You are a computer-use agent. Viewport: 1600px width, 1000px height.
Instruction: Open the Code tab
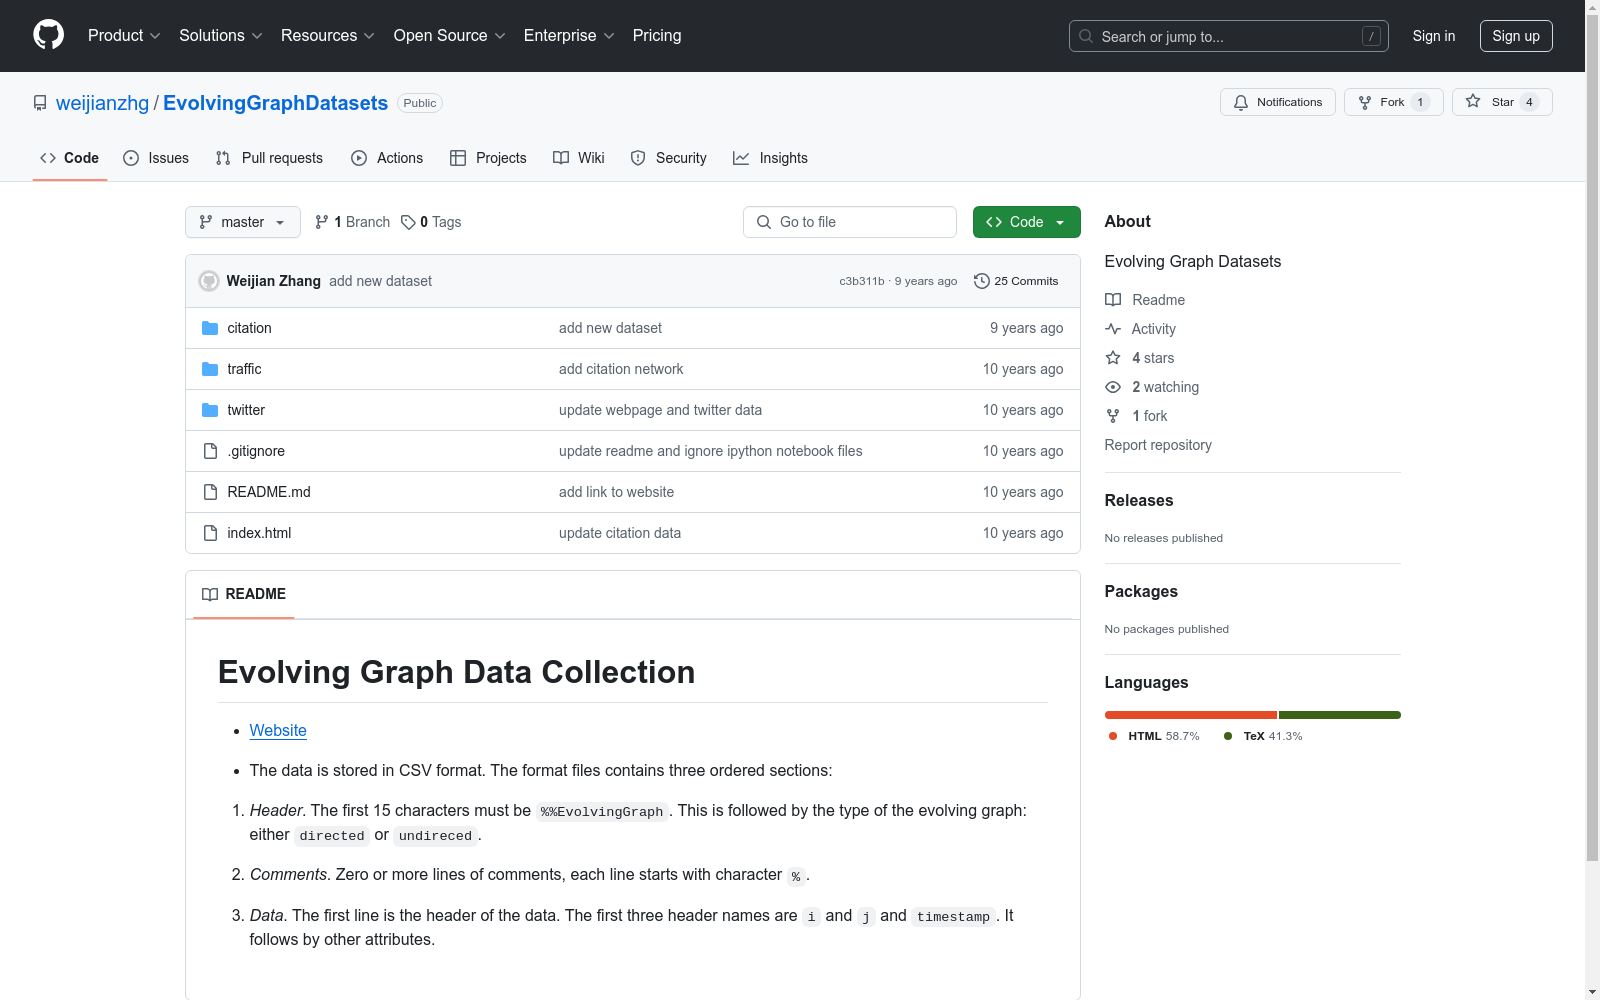click(70, 158)
